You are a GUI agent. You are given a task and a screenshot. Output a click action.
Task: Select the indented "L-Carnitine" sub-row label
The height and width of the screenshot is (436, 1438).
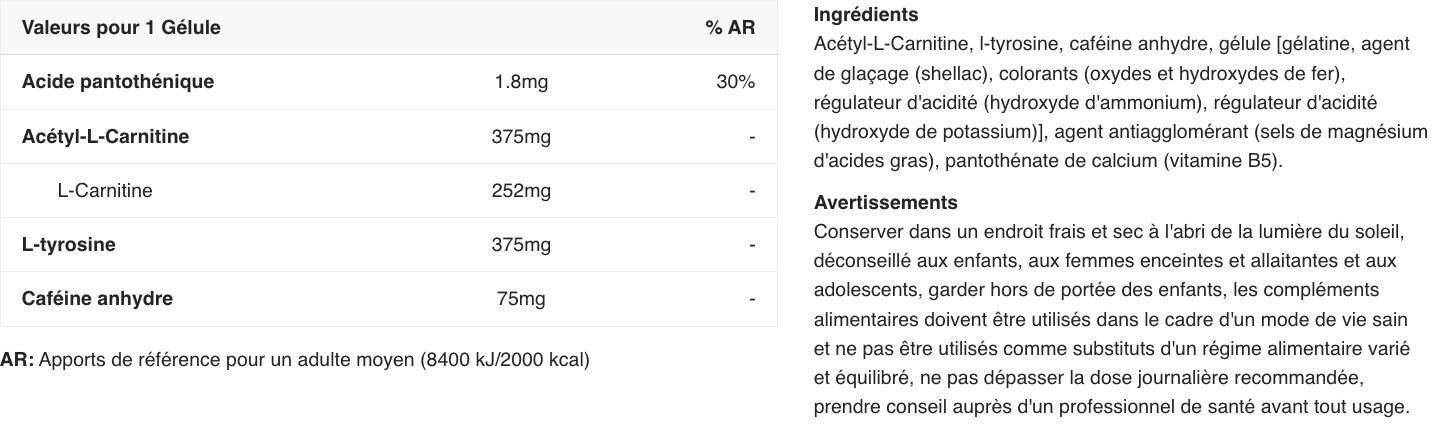click(x=105, y=191)
